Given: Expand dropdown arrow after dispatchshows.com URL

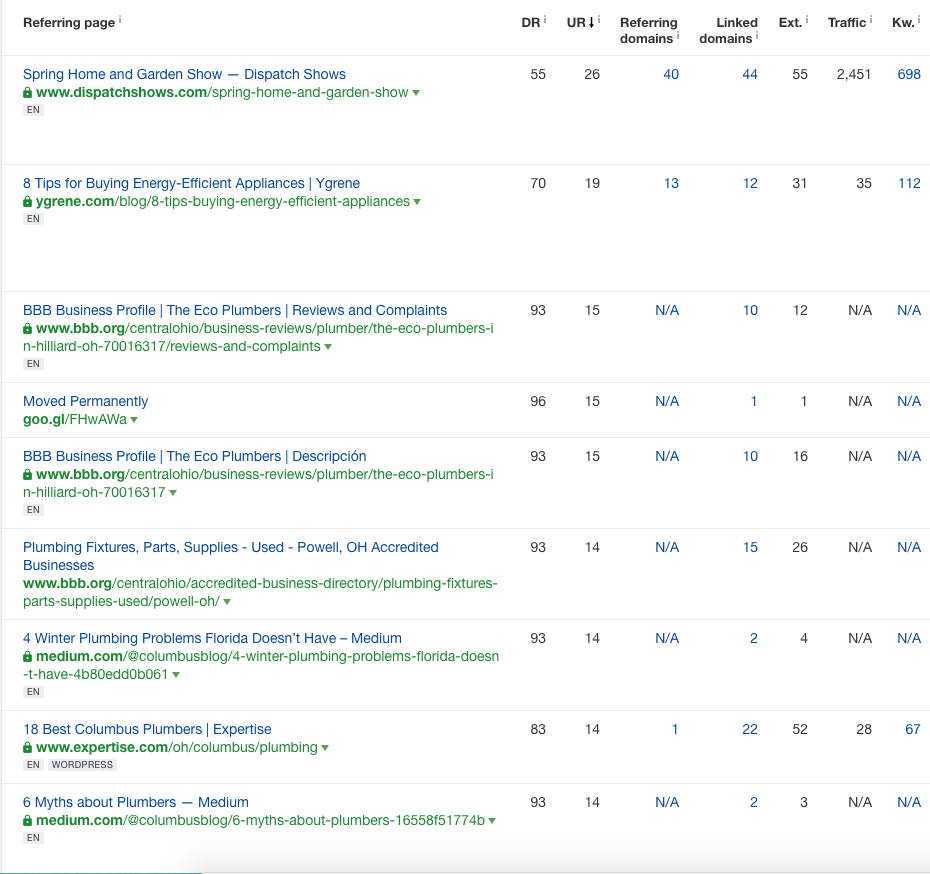Looking at the screenshot, I should (x=416, y=93).
